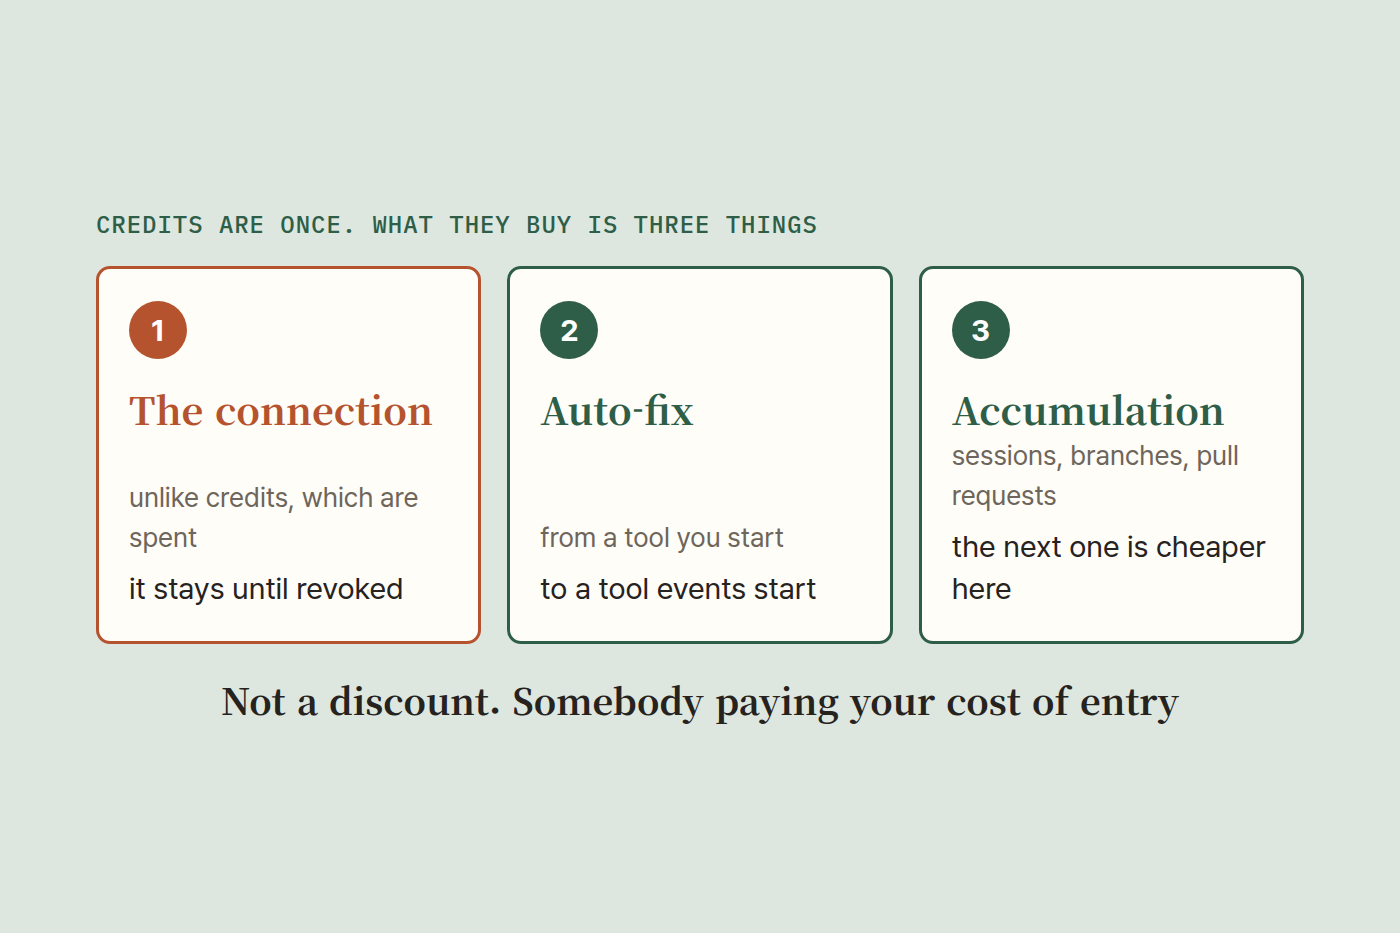Click "sessions, branches, pull requests" text
Image resolution: width=1400 pixels, height=933 pixels.
1095,475
